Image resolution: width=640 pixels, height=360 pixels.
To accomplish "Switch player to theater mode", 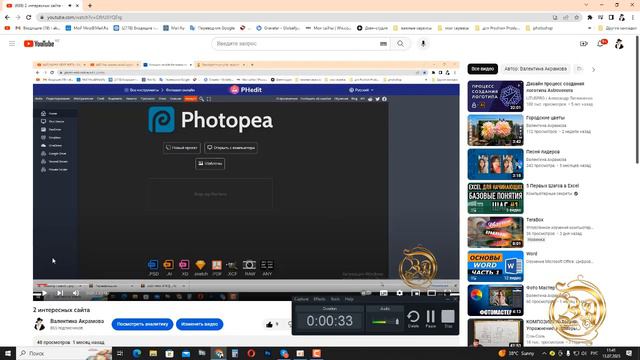I will tap(431, 293).
